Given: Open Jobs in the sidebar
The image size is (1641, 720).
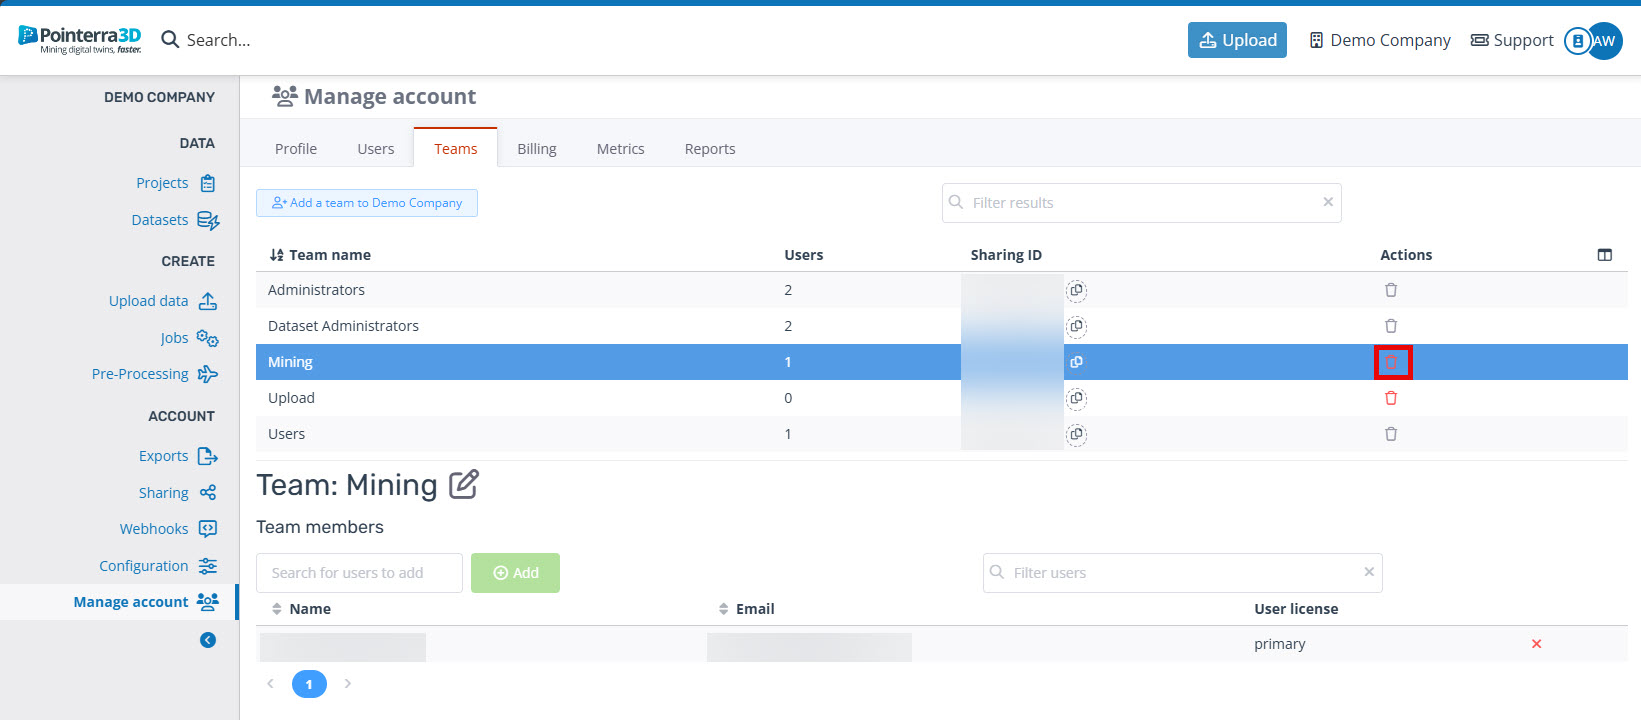Looking at the screenshot, I should 174,338.
